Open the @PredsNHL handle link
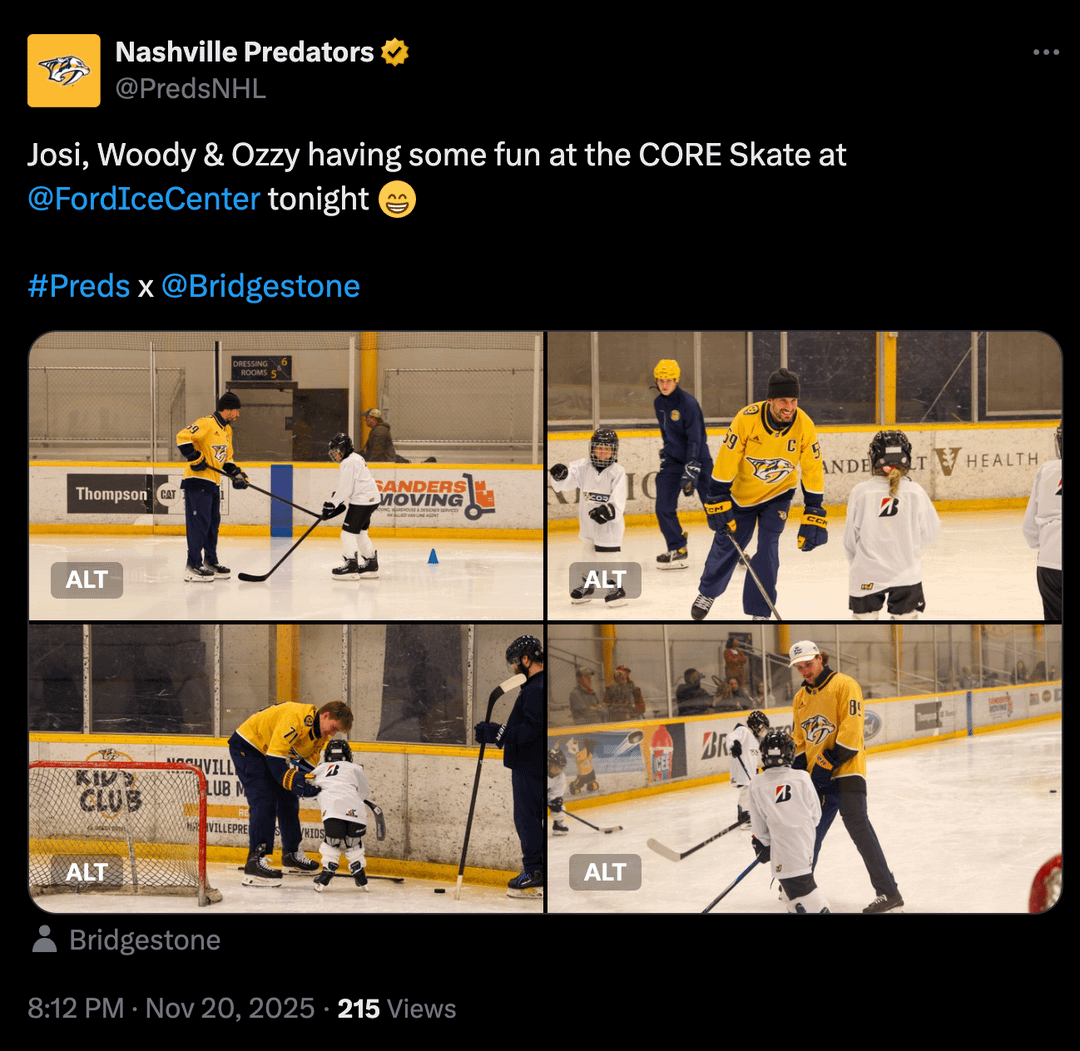 click(x=191, y=88)
